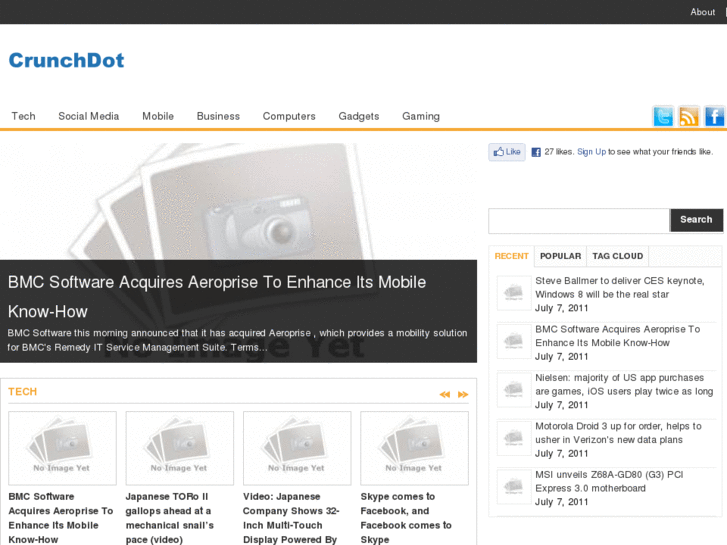Open recent post about Motorola Droid 3
727x545 pixels.
(619, 433)
